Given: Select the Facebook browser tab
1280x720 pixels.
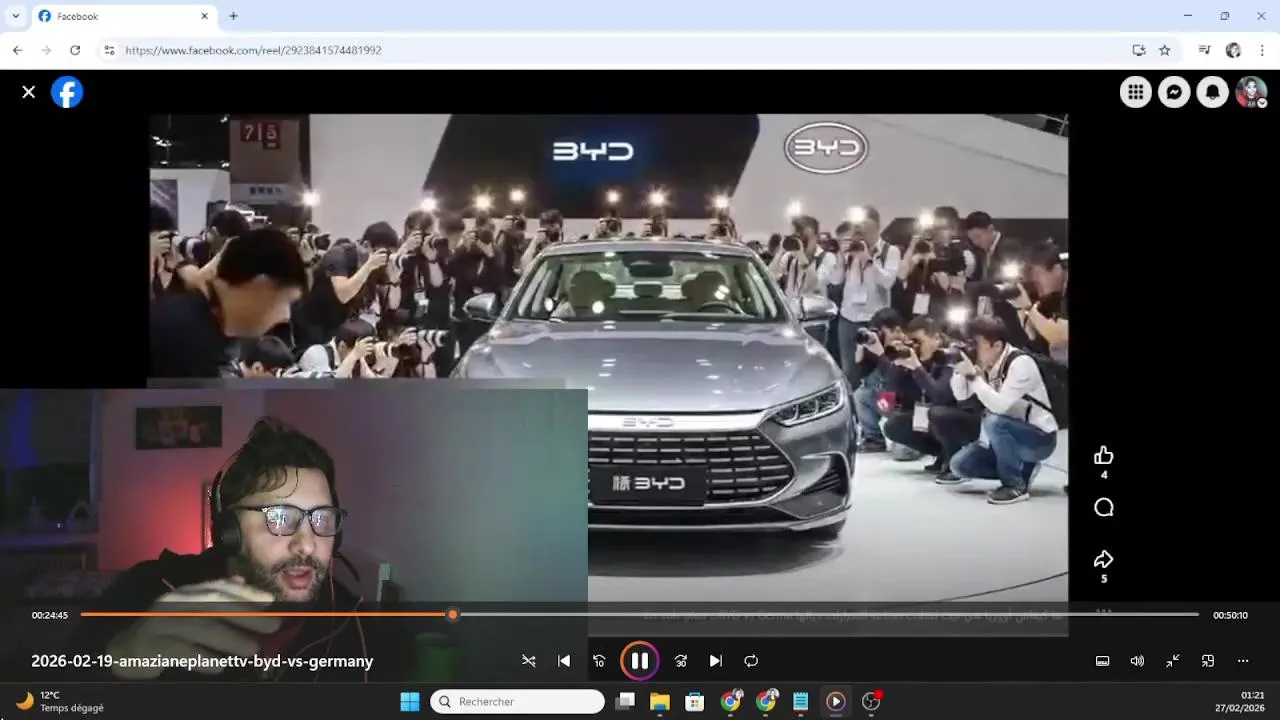Looking at the screenshot, I should 124,16.
